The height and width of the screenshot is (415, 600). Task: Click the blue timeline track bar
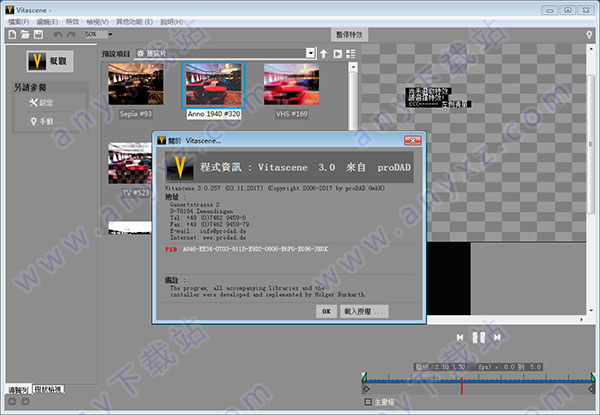point(478,381)
